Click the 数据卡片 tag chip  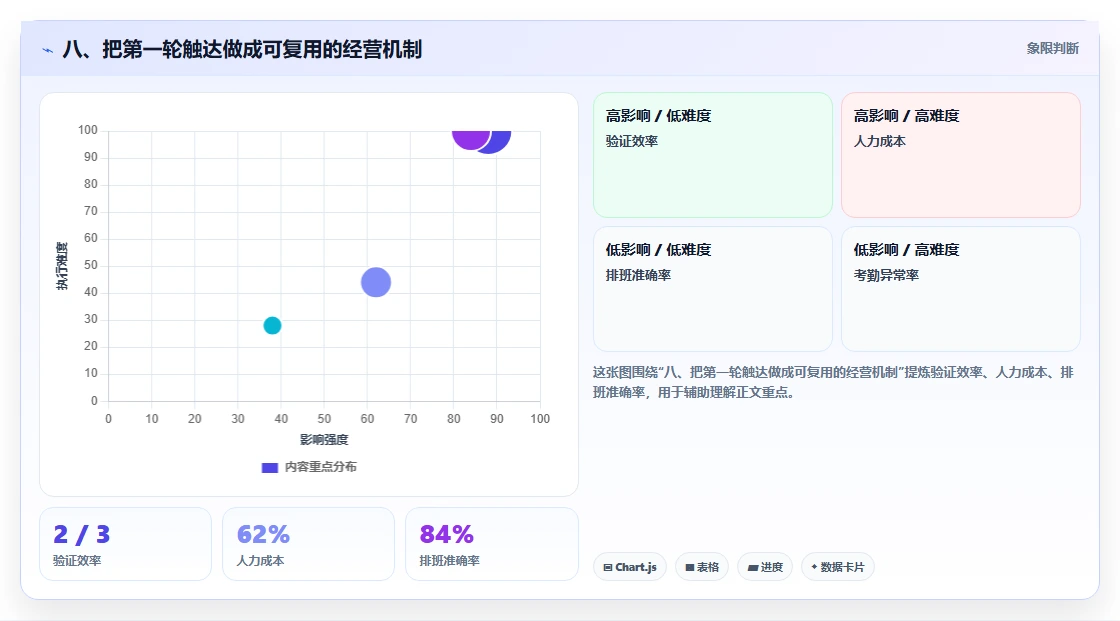837,567
